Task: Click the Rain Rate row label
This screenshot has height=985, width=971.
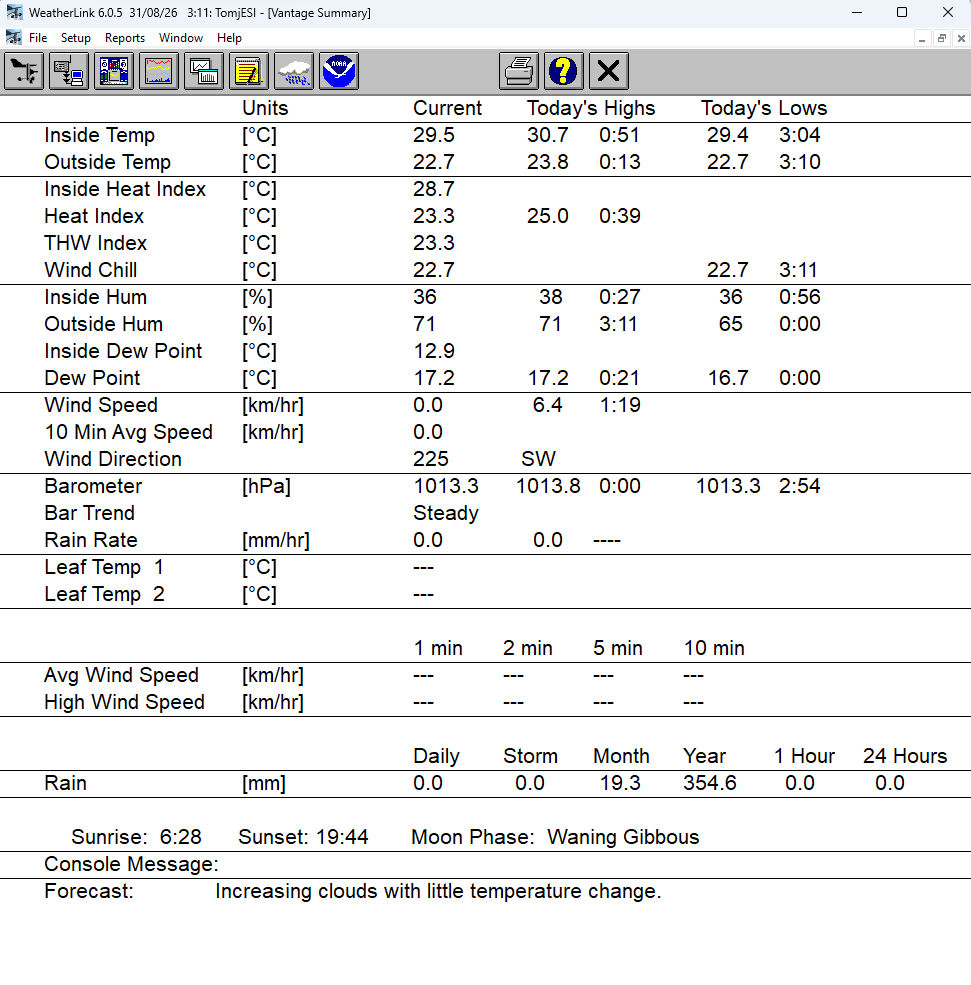Action: (90, 540)
